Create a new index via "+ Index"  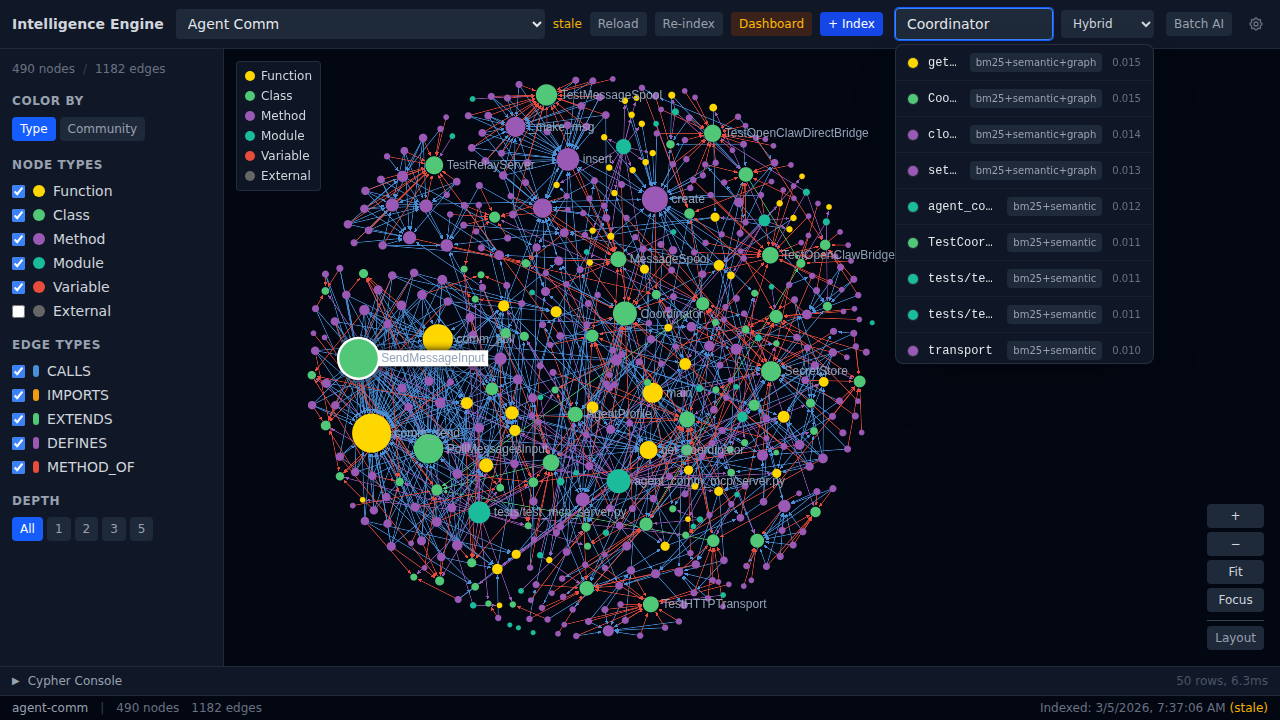851,23
